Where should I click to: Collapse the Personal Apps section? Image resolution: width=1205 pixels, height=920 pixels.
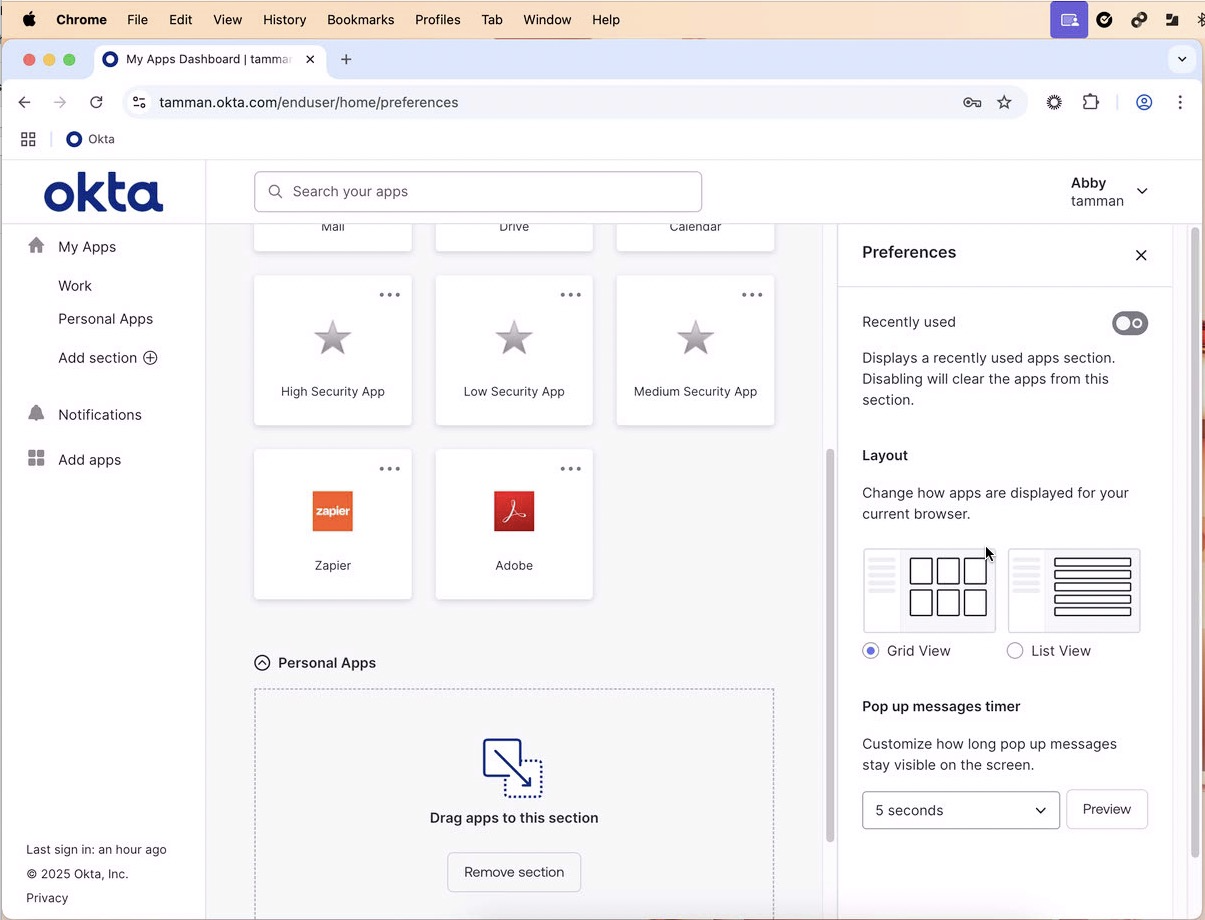click(262, 663)
